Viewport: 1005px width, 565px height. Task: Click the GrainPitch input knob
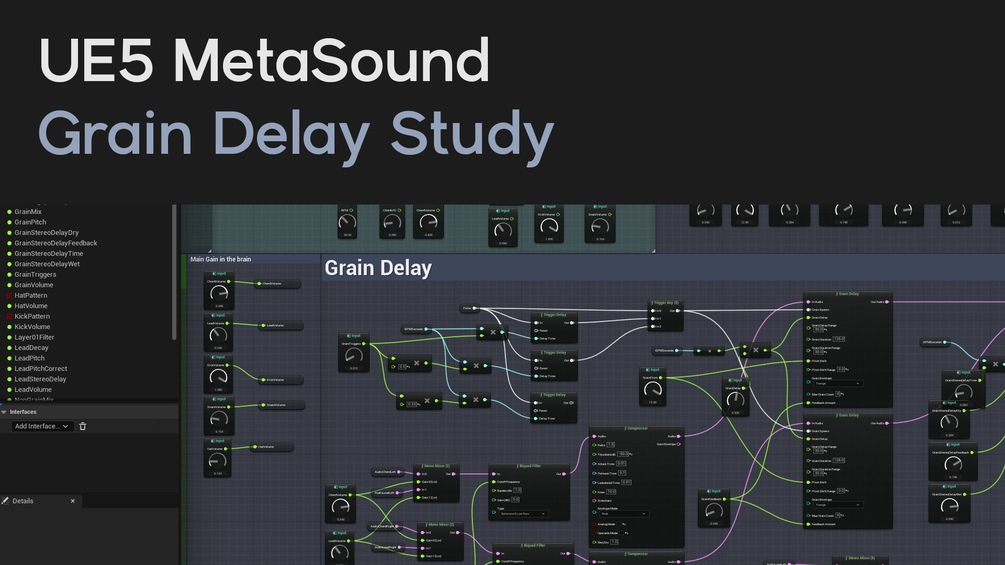[652, 389]
